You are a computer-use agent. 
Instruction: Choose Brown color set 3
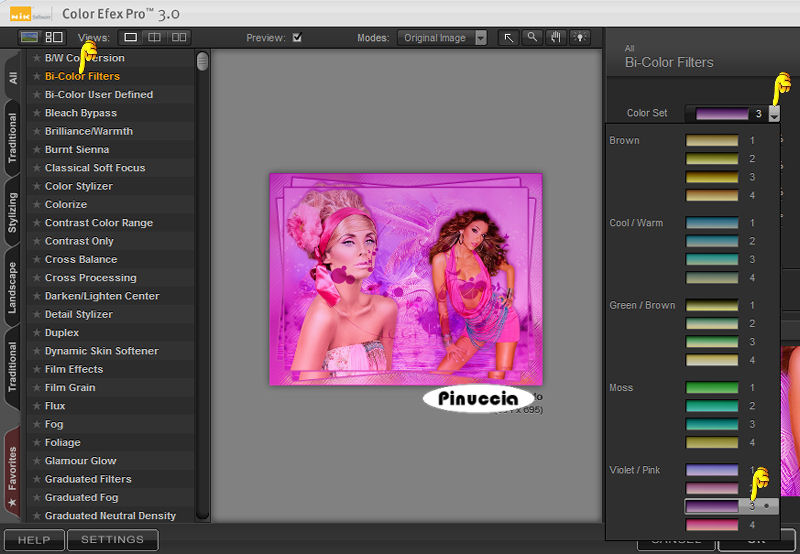(x=712, y=177)
